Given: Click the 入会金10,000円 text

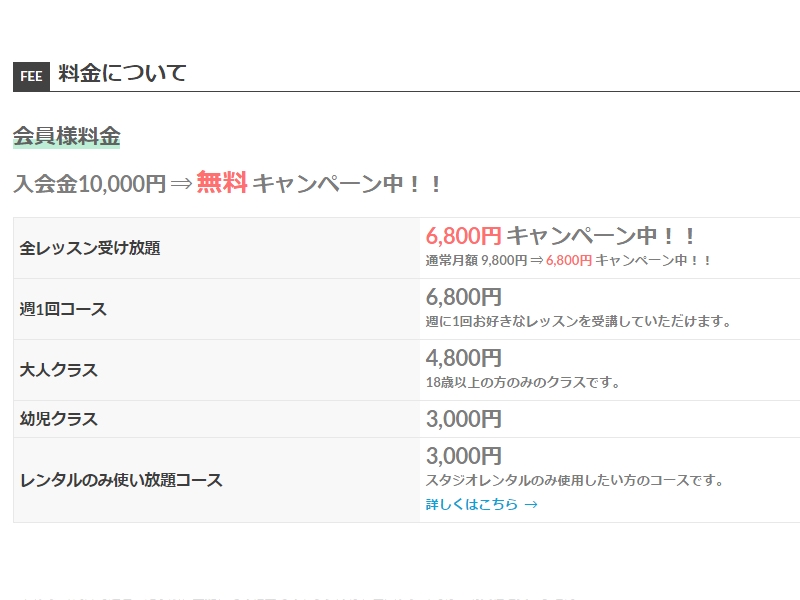Looking at the screenshot, I should pos(89,184).
